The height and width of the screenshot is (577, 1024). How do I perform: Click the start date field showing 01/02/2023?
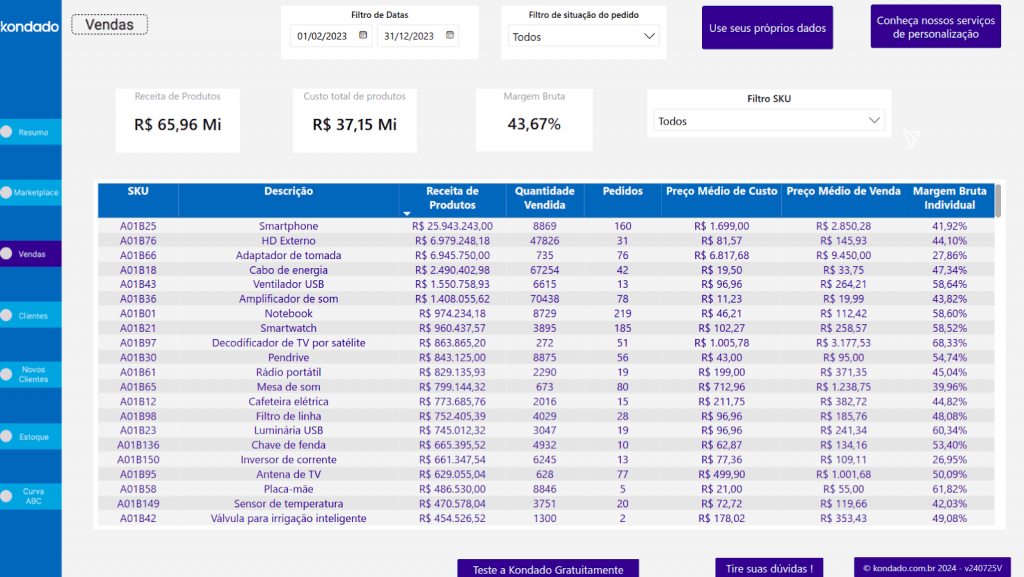click(x=323, y=37)
